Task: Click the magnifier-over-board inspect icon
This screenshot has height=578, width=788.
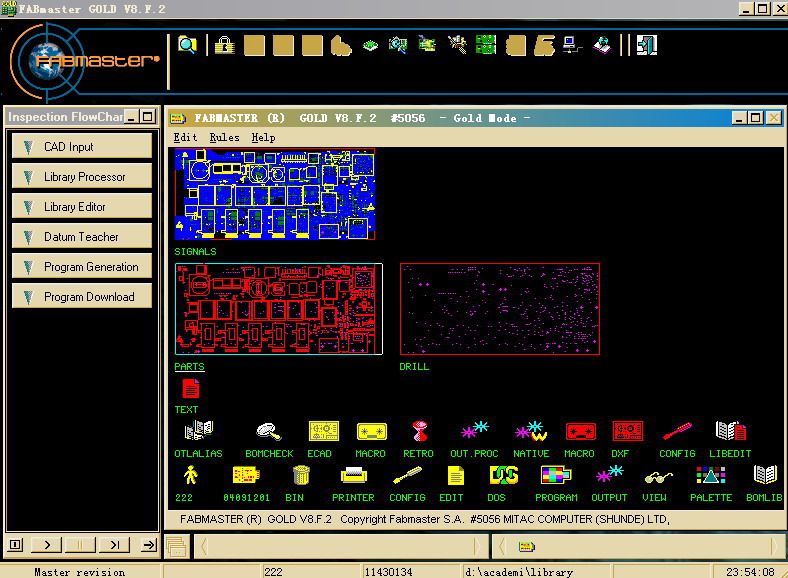Action: click(398, 45)
